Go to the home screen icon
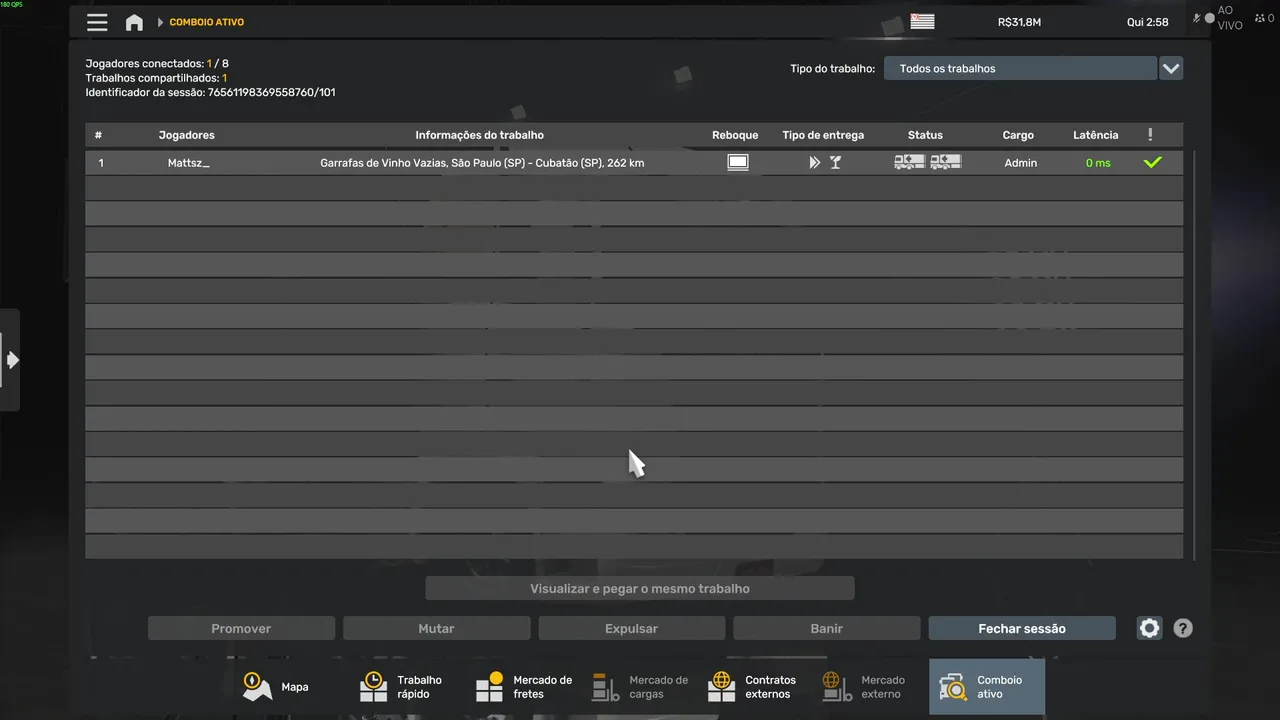Image resolution: width=1280 pixels, height=720 pixels. pyautogui.click(x=134, y=22)
